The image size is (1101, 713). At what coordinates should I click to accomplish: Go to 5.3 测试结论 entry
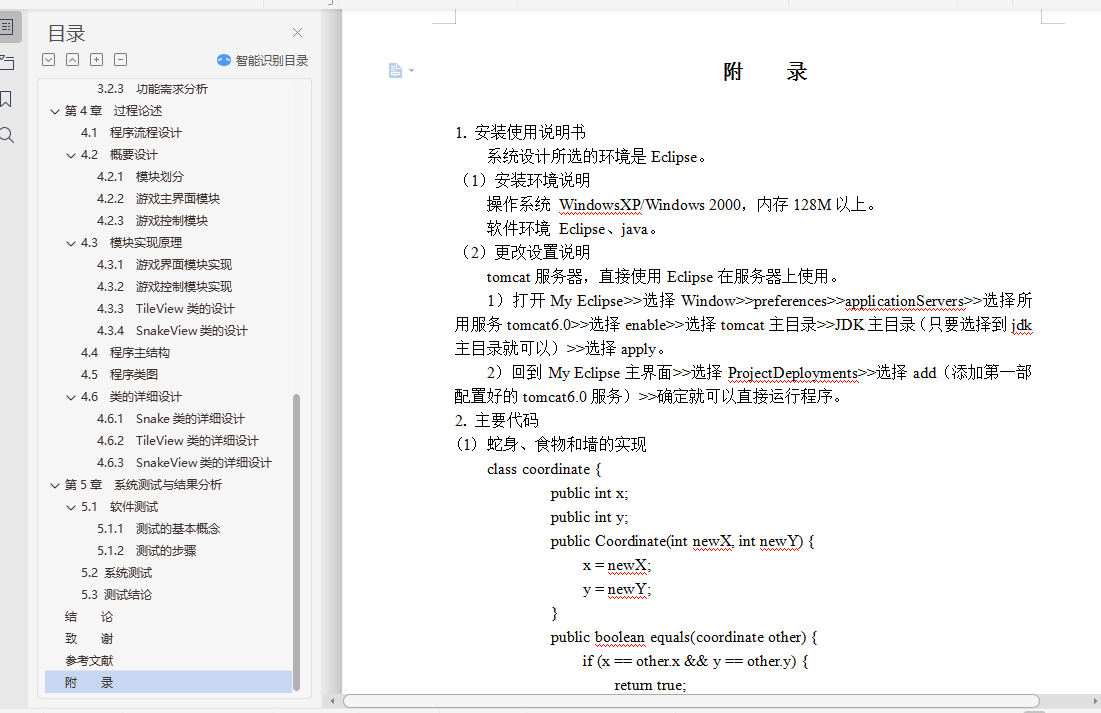click(117, 595)
